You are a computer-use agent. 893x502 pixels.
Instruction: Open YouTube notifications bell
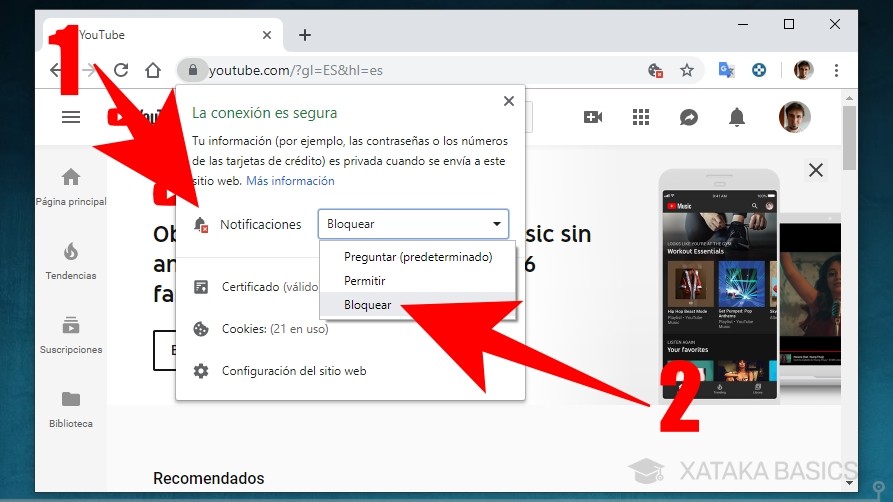737,117
